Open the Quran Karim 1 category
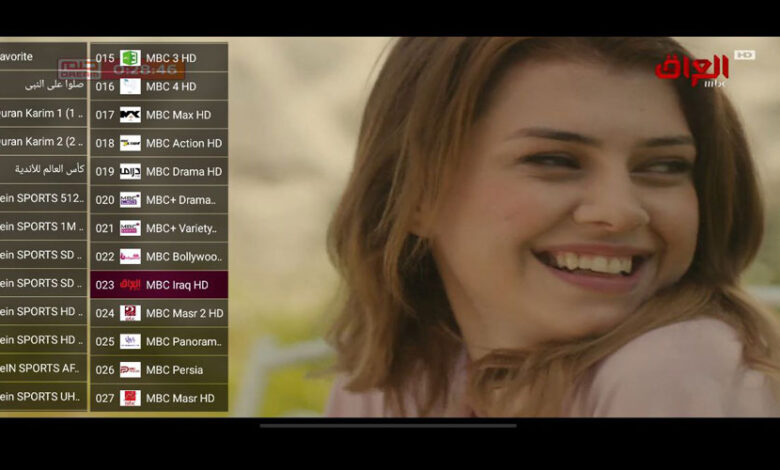 point(42,113)
